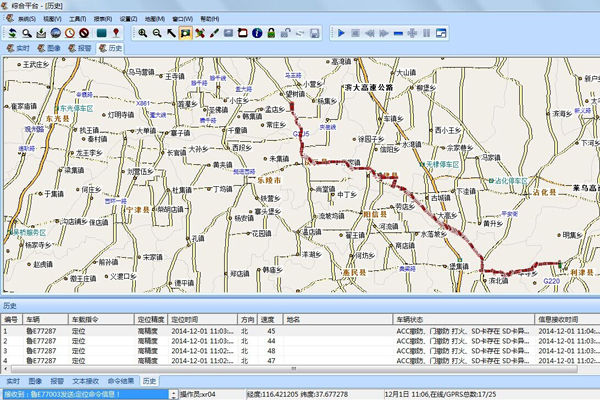Switch to the 文本接收 bottom tab
The width and height of the screenshot is (600, 400).
(x=86, y=381)
